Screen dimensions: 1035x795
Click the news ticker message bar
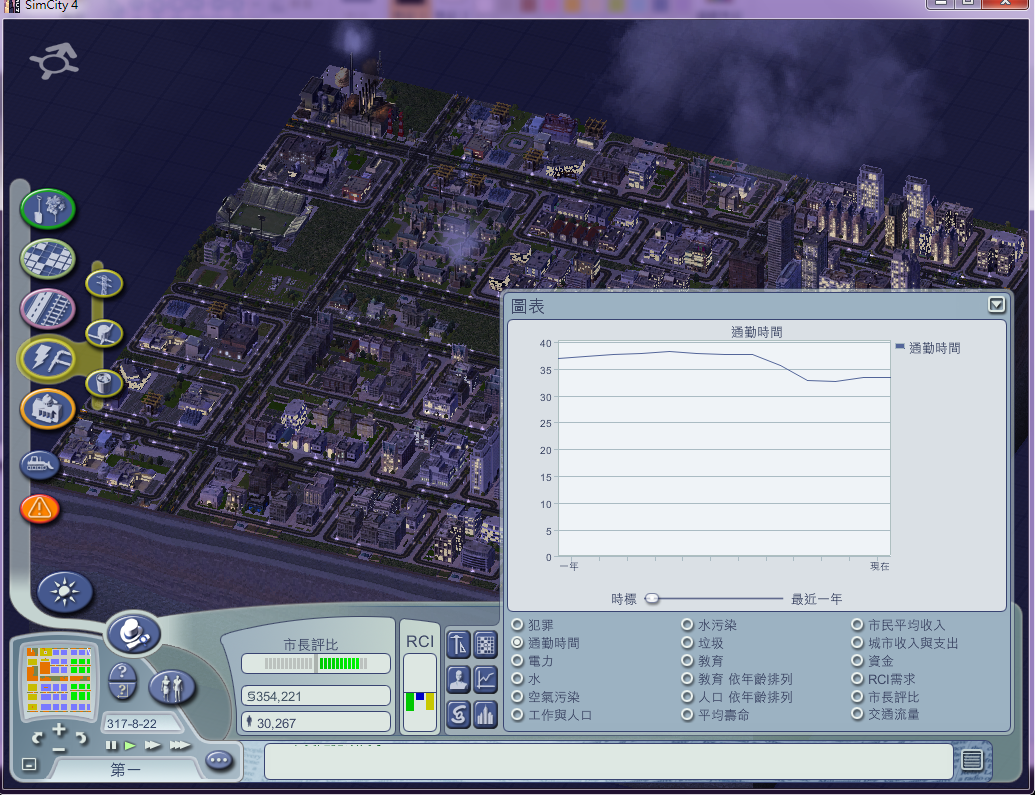(x=609, y=761)
